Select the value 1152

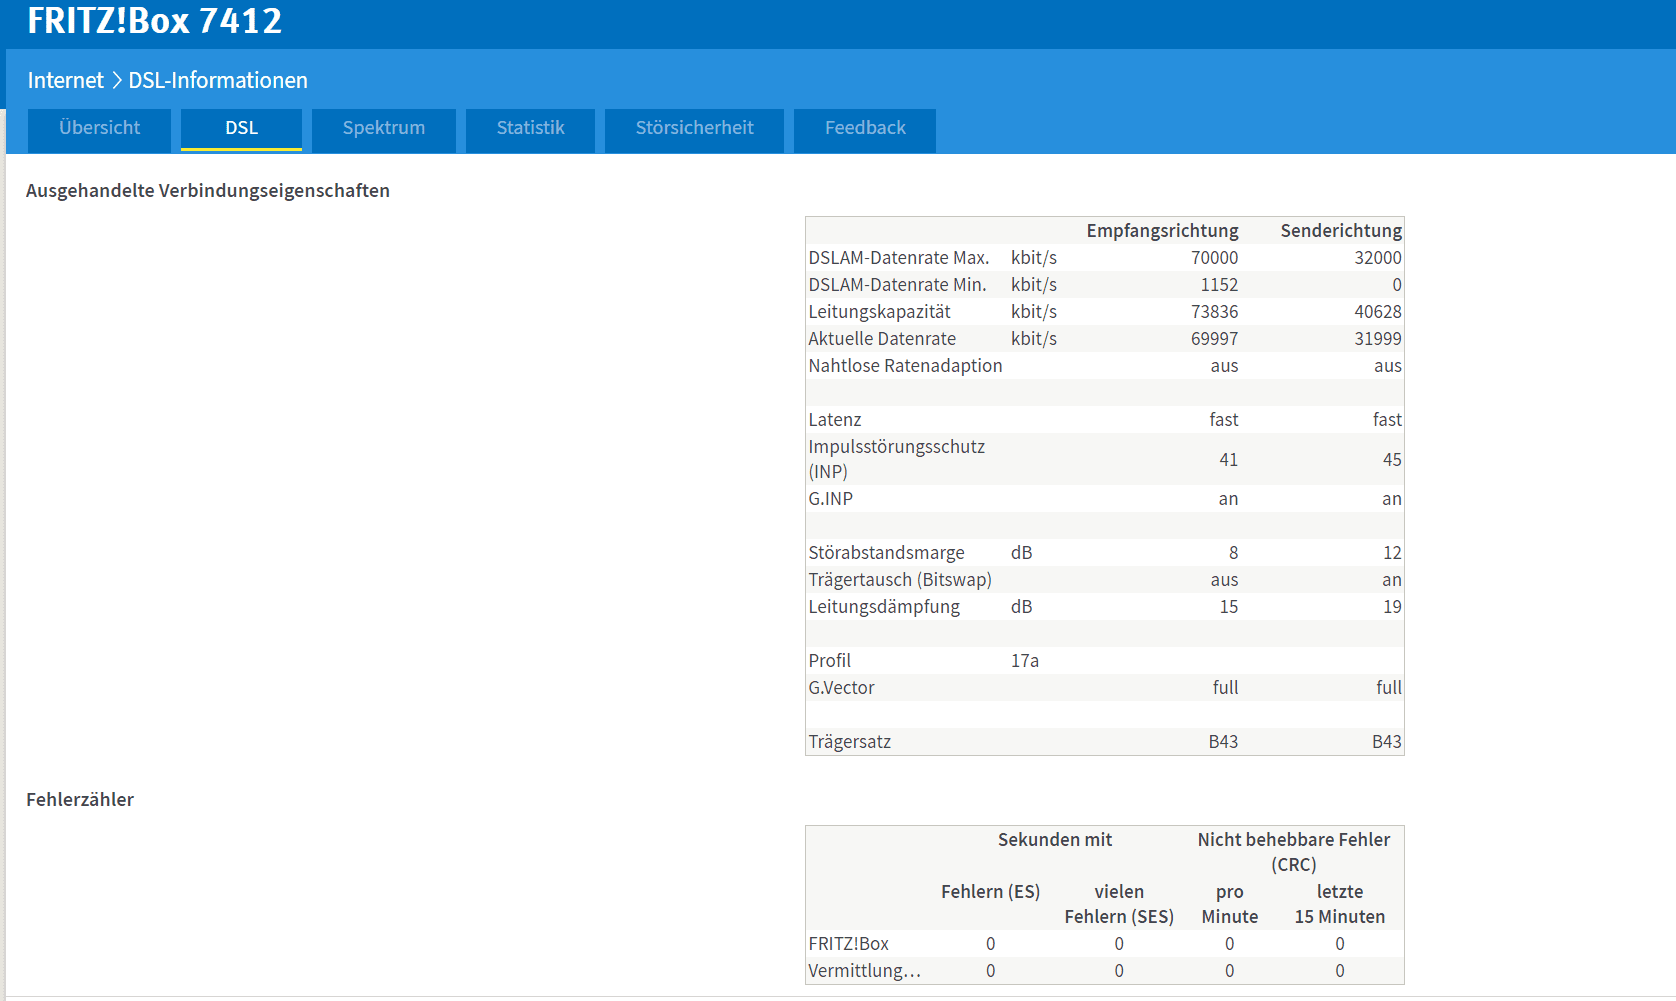1219,285
